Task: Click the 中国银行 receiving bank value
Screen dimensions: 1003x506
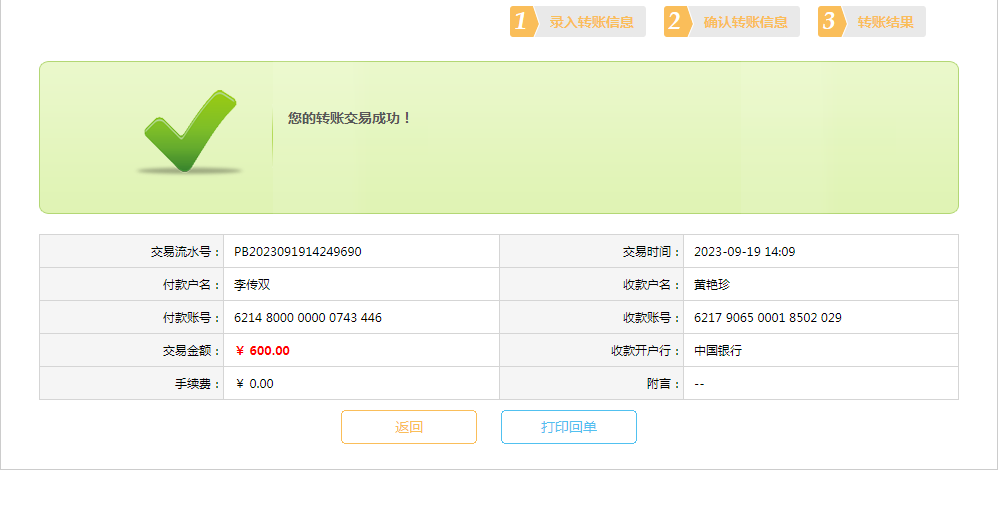Action: (718, 351)
